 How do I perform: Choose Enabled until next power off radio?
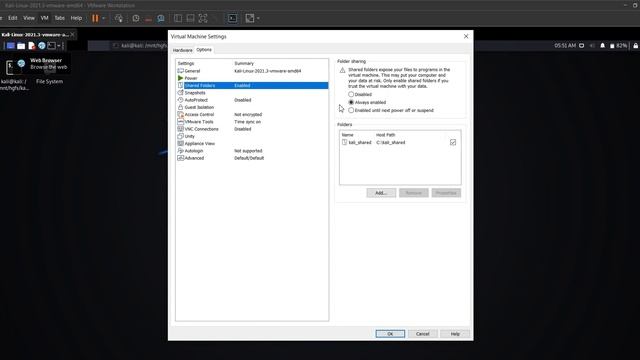click(x=351, y=110)
